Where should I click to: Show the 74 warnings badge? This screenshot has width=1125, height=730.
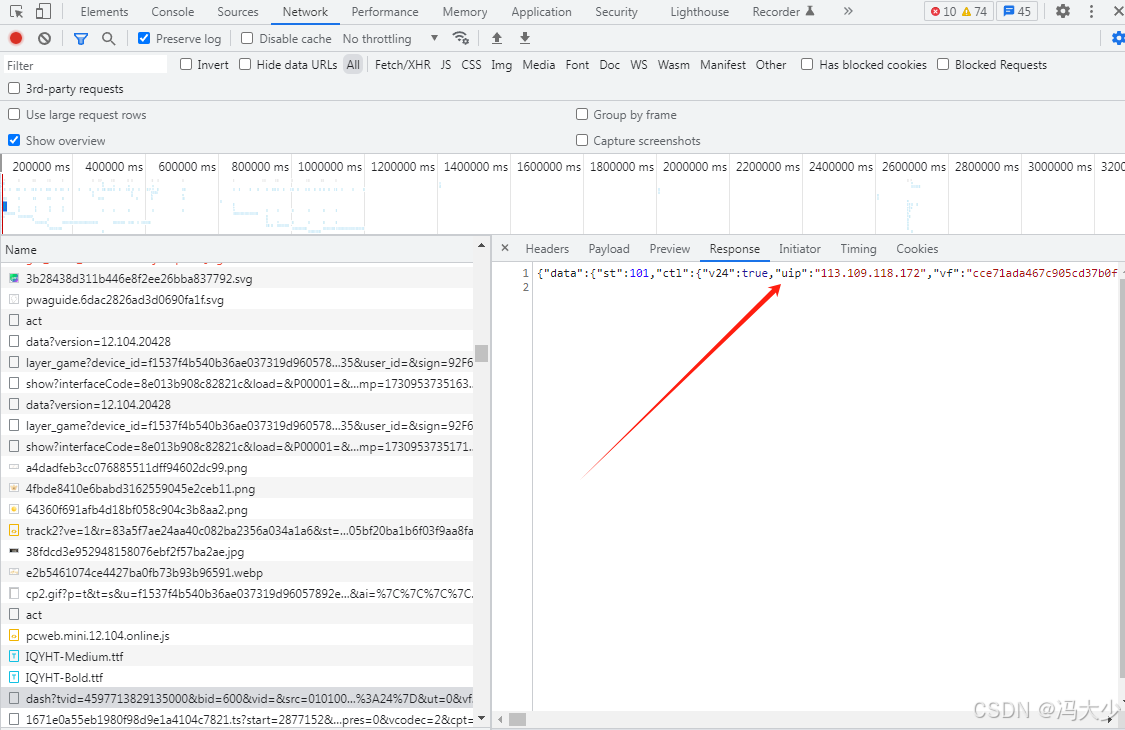(x=974, y=11)
